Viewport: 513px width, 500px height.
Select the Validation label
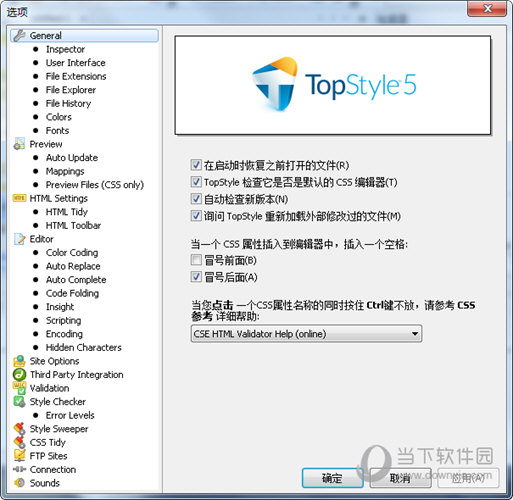49,388
